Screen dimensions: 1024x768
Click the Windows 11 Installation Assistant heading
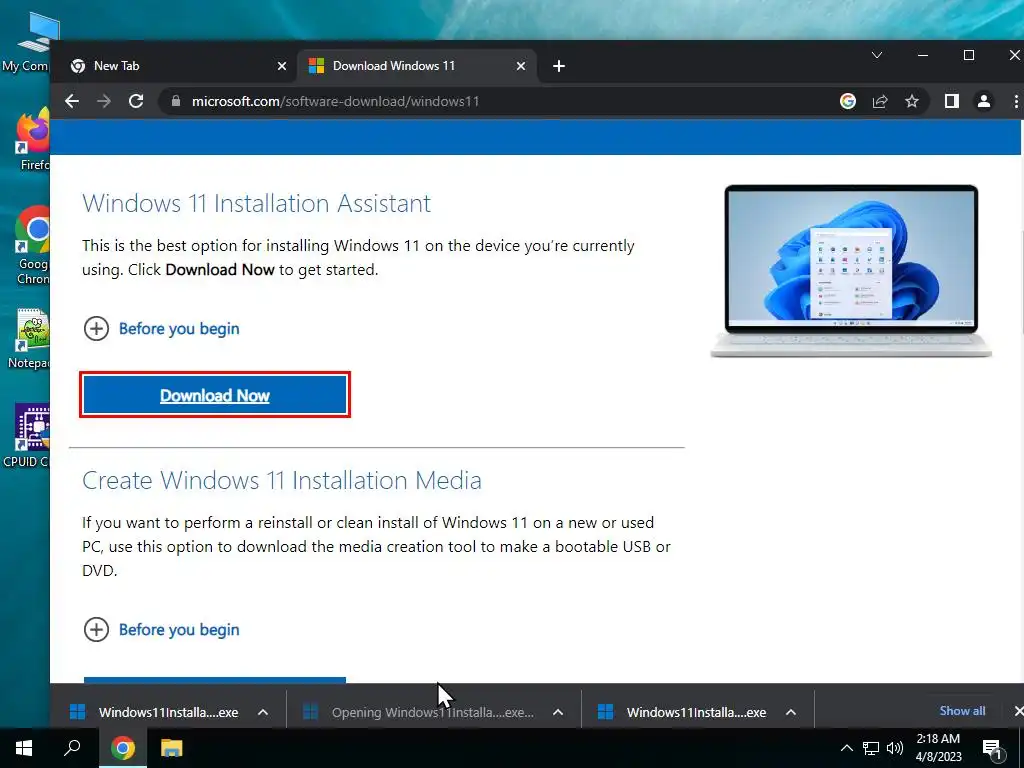tap(257, 203)
